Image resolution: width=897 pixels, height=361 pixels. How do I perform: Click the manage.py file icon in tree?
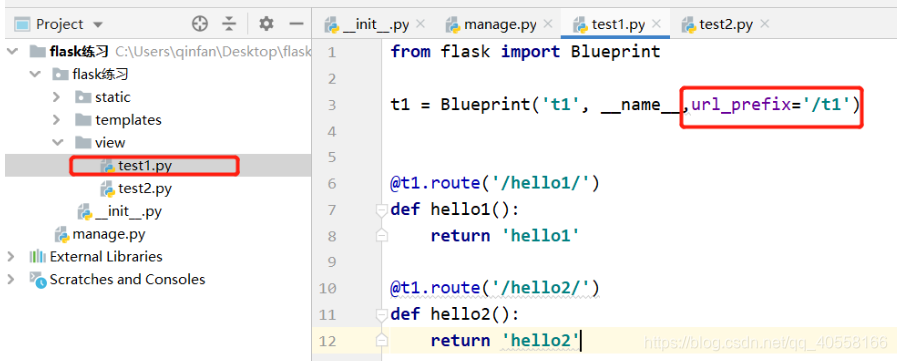coord(62,235)
